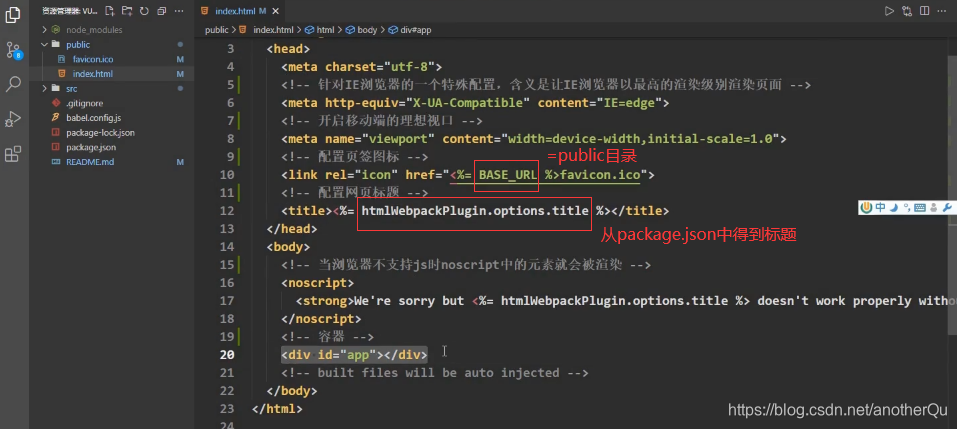This screenshot has width=957, height=429.
Task: Click the <noscript> opening tag line
Action: [x=317, y=283]
